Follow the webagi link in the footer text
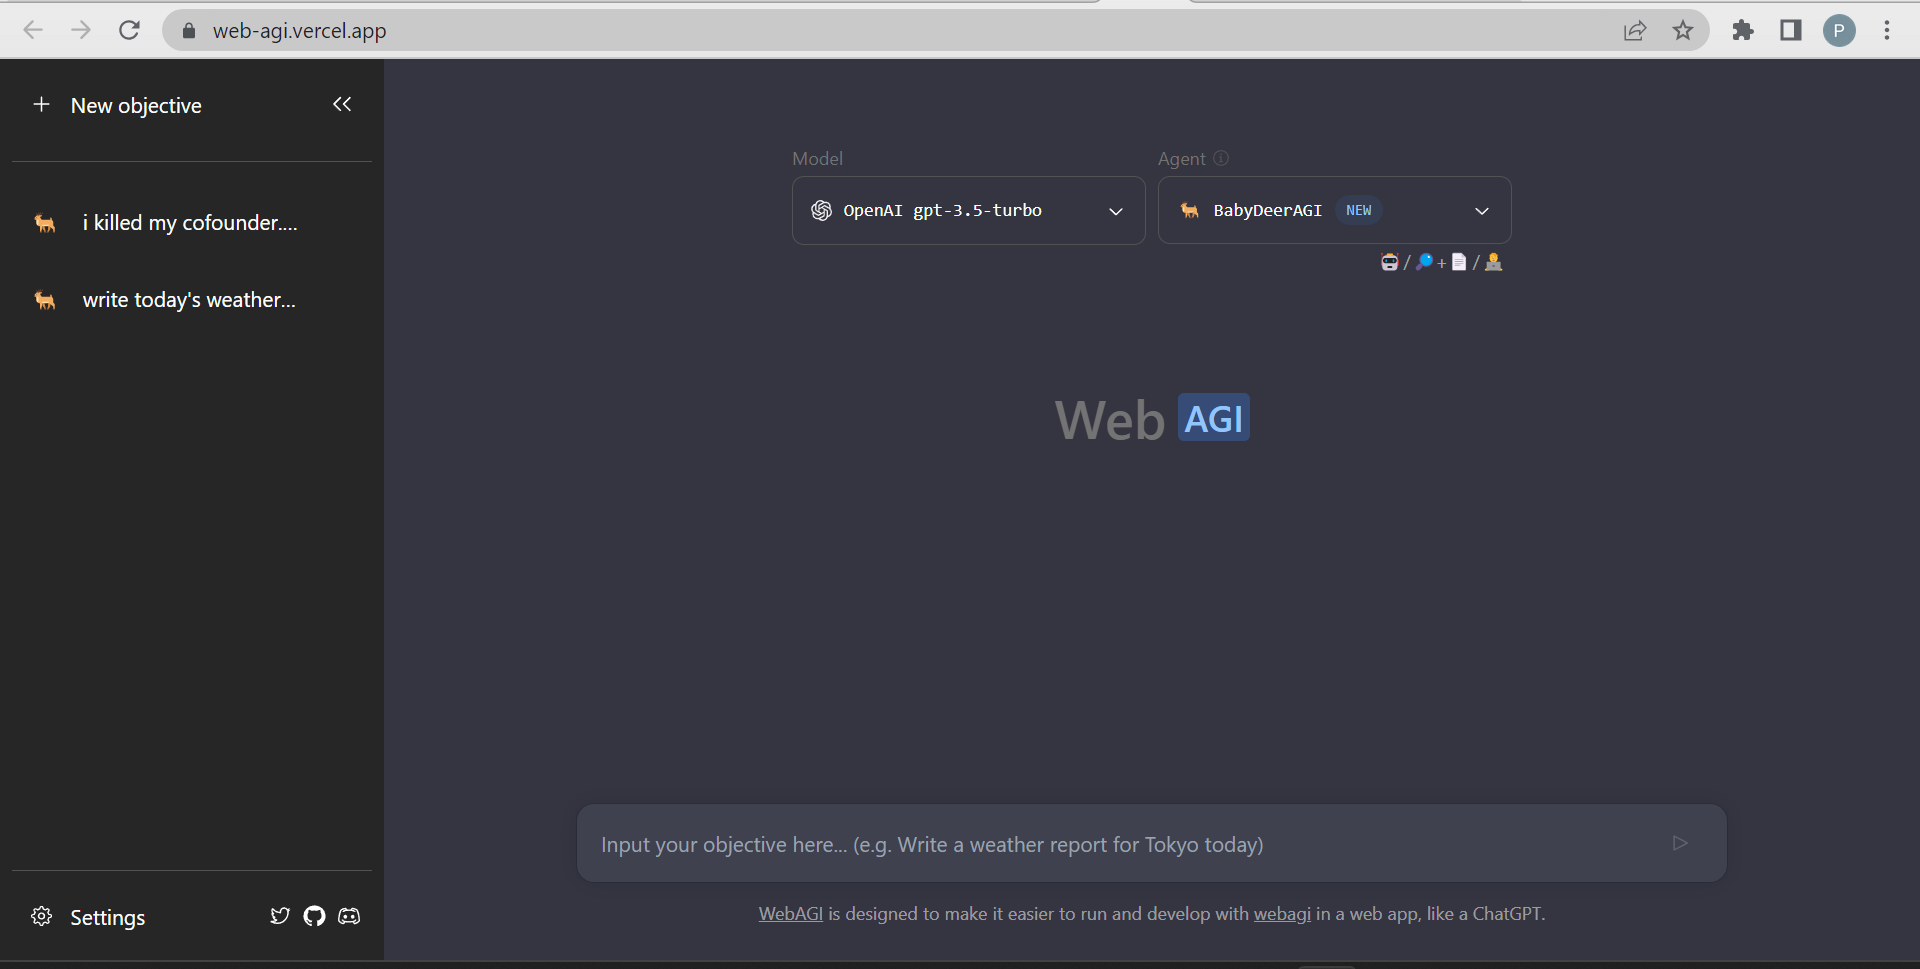This screenshot has height=969, width=1920. coord(1282,914)
